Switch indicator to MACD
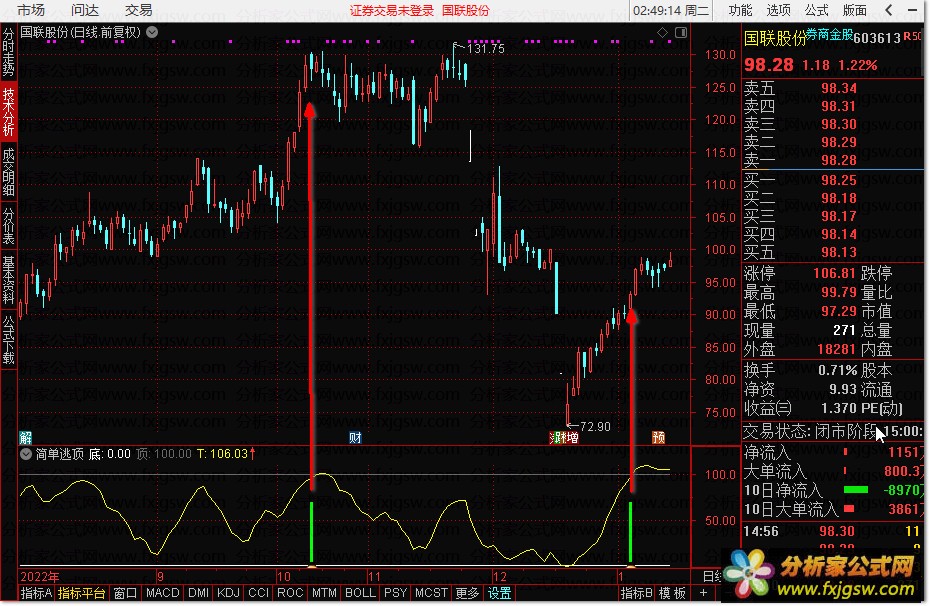Viewport: 931px width, 606px height. [163, 593]
